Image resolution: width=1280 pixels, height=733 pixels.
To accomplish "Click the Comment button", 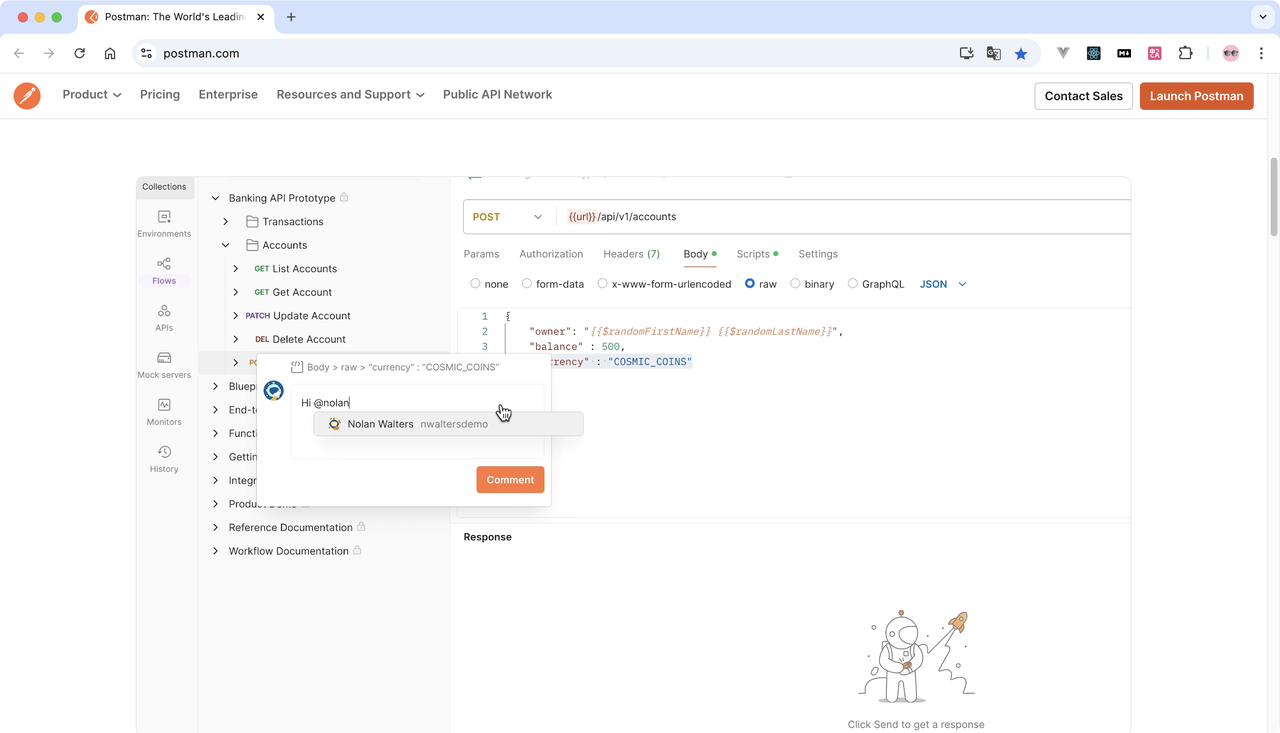I will [510, 479].
